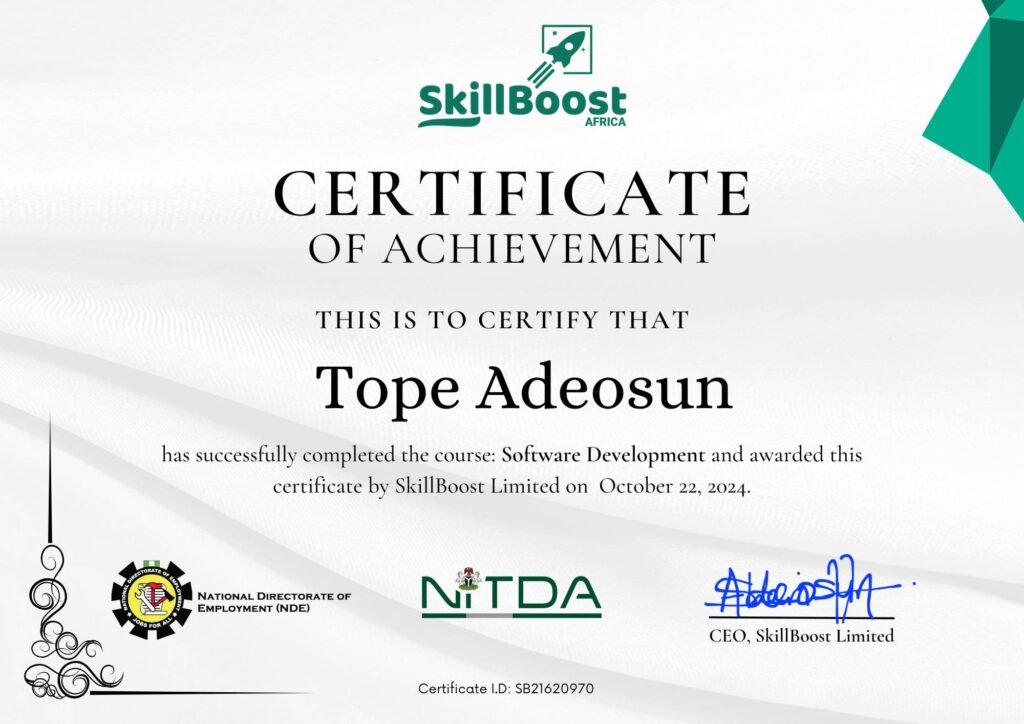Image resolution: width=1024 pixels, height=724 pixels.
Task: Click the vertical black line decoration
Action: click(x=50, y=479)
